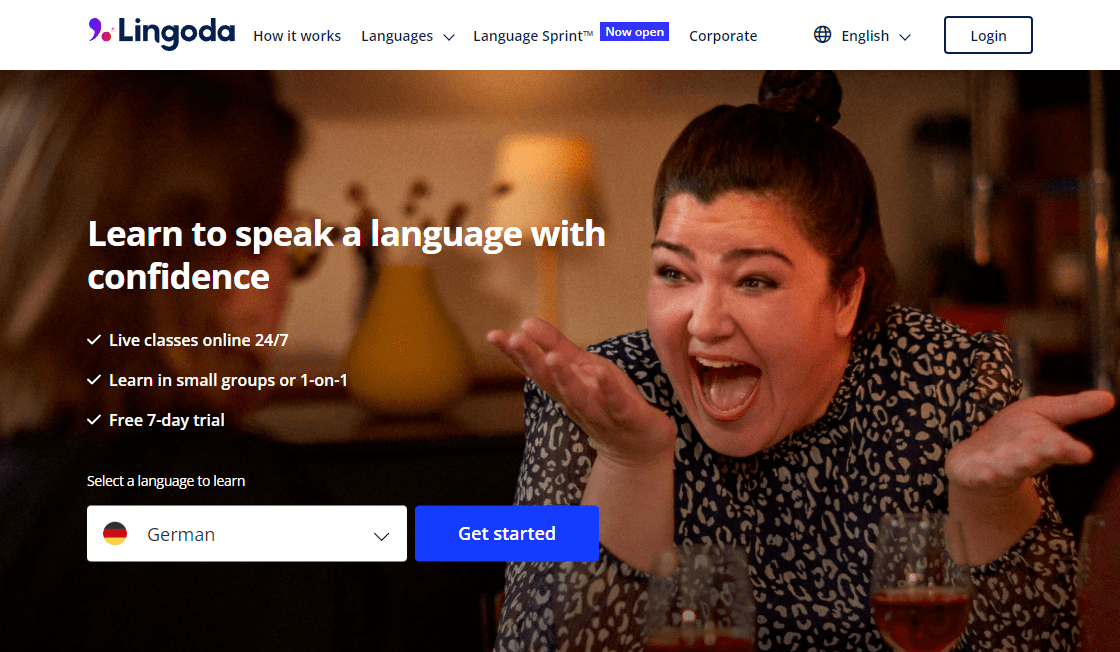This screenshot has width=1120, height=652.
Task: Click the Languages menu label
Action: 397,36
